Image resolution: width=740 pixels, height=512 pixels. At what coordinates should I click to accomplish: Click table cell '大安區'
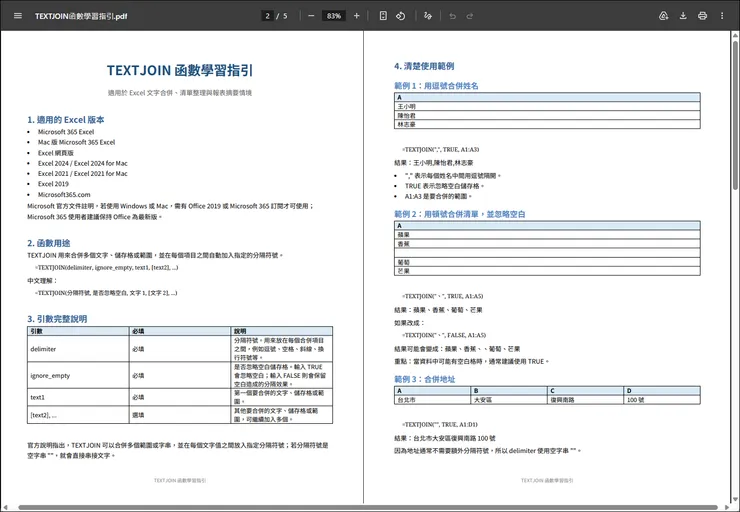pos(509,400)
